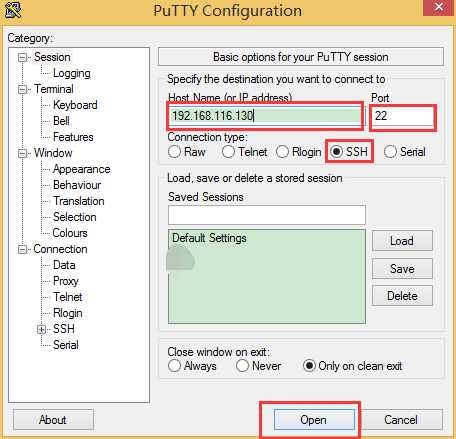Screen dimensions: 456x439
Task: Collapse the Terminal tree node
Action: pos(22,89)
